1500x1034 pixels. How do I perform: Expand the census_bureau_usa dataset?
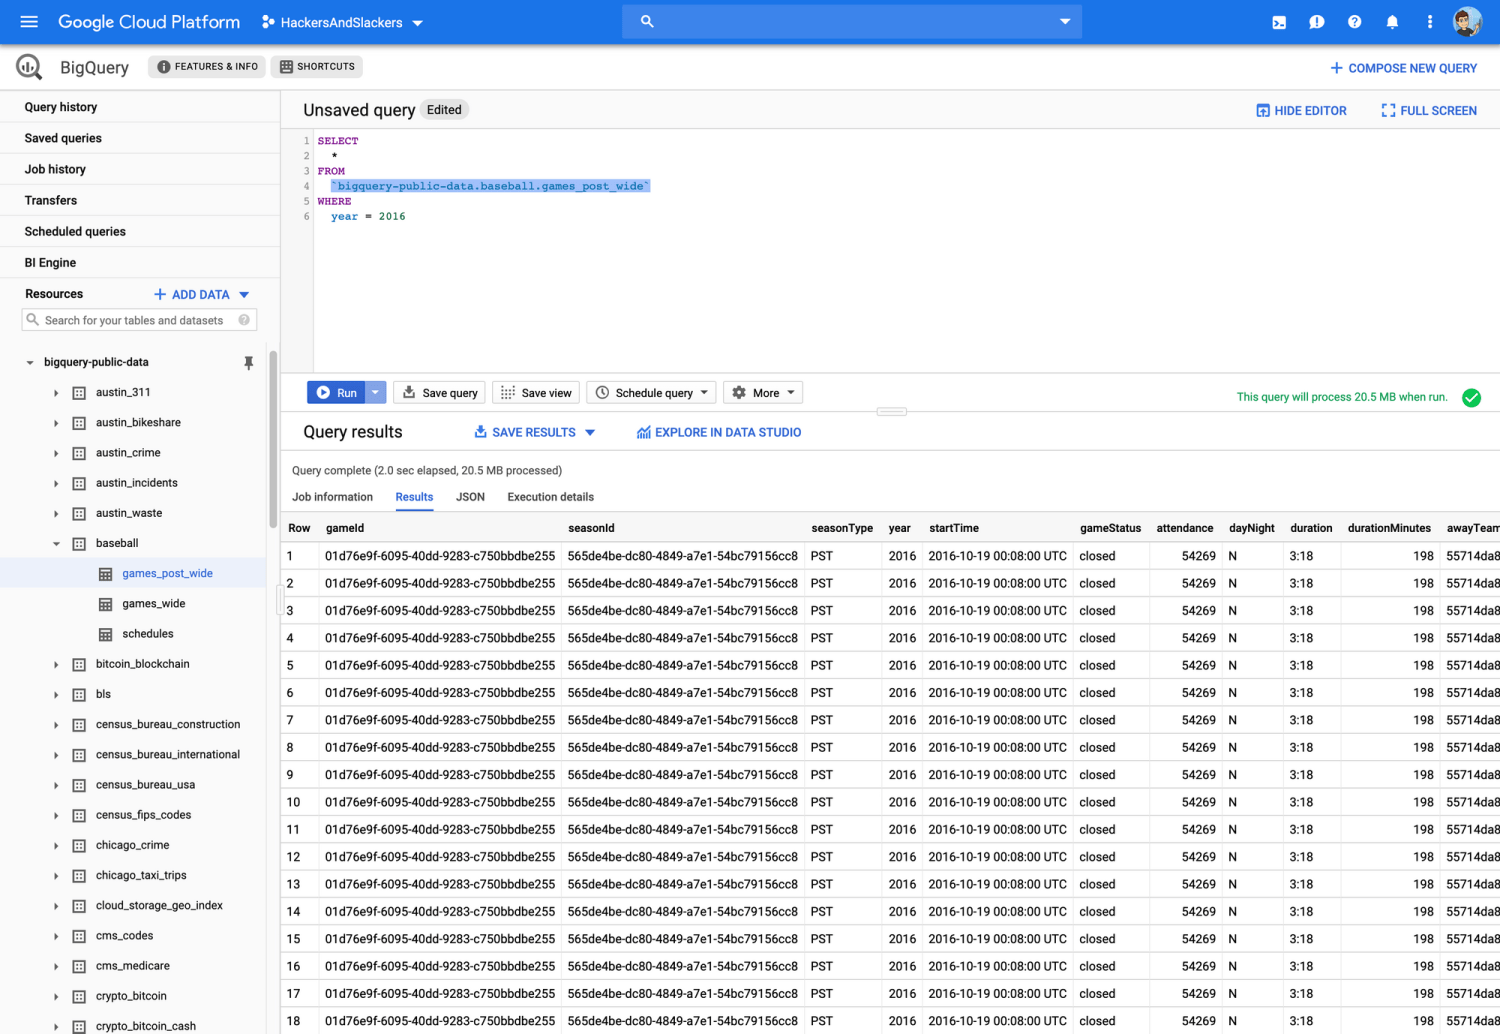[56, 785]
